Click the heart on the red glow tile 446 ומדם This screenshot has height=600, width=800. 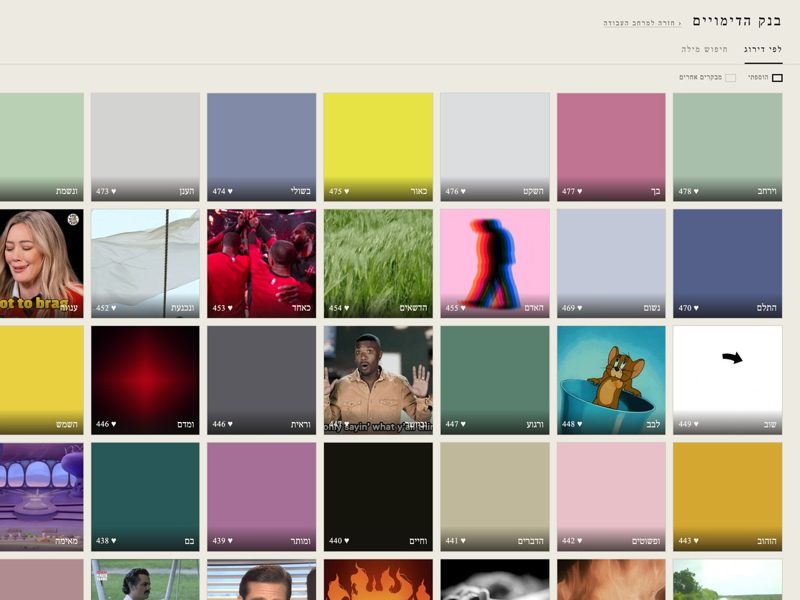click(x=113, y=424)
